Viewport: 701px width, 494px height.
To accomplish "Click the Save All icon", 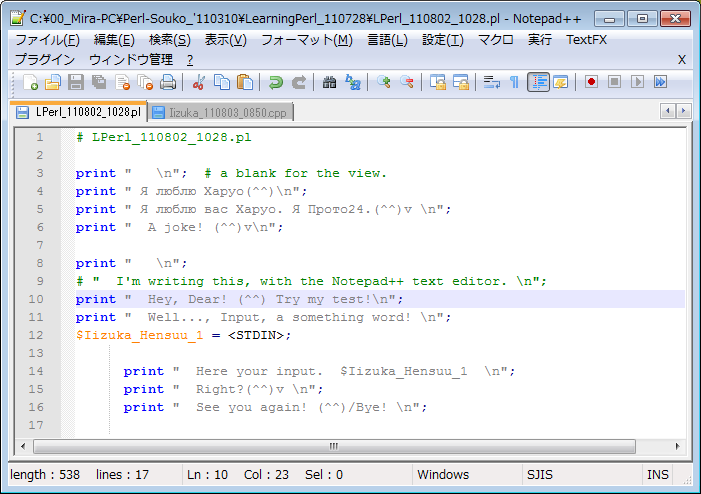I will [99, 82].
